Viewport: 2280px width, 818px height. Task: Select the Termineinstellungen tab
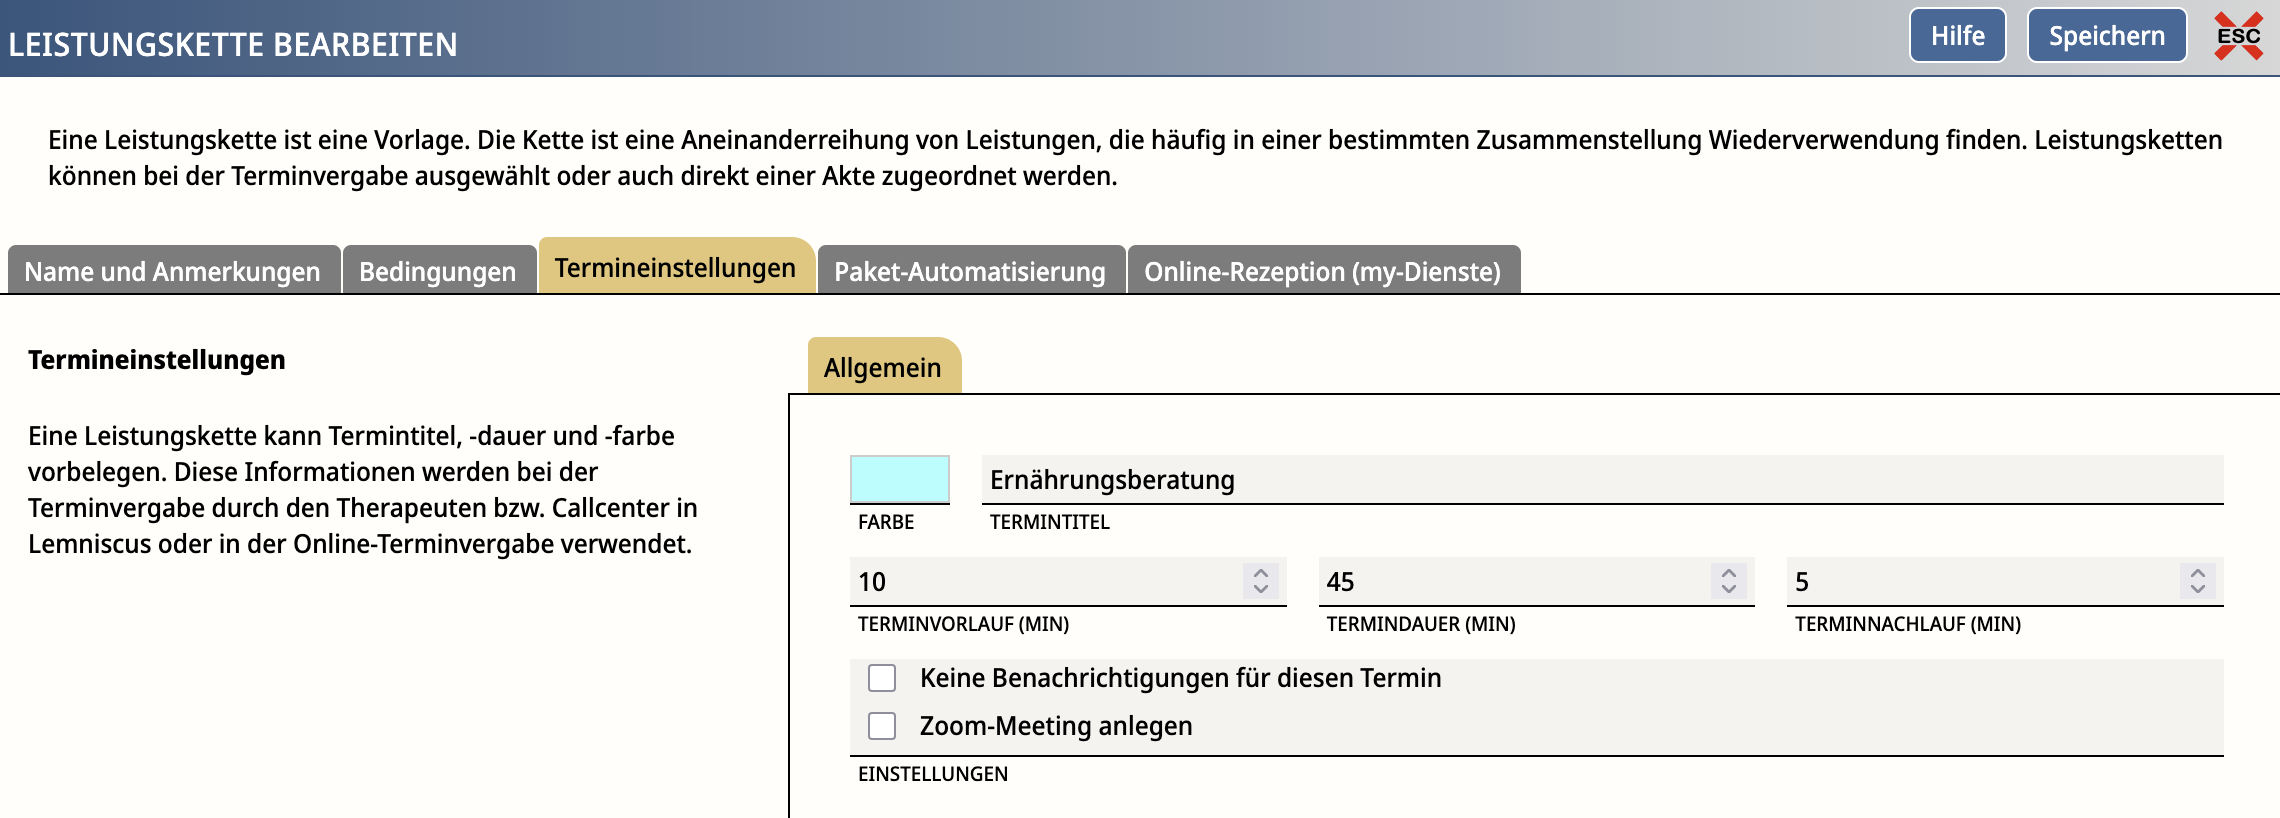click(x=675, y=268)
